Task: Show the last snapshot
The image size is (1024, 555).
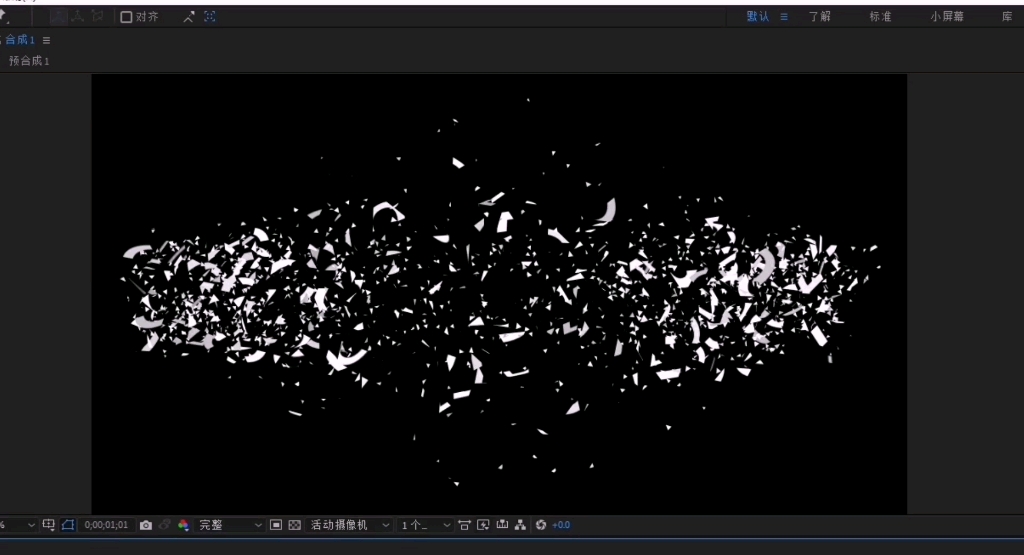Action: (x=165, y=525)
